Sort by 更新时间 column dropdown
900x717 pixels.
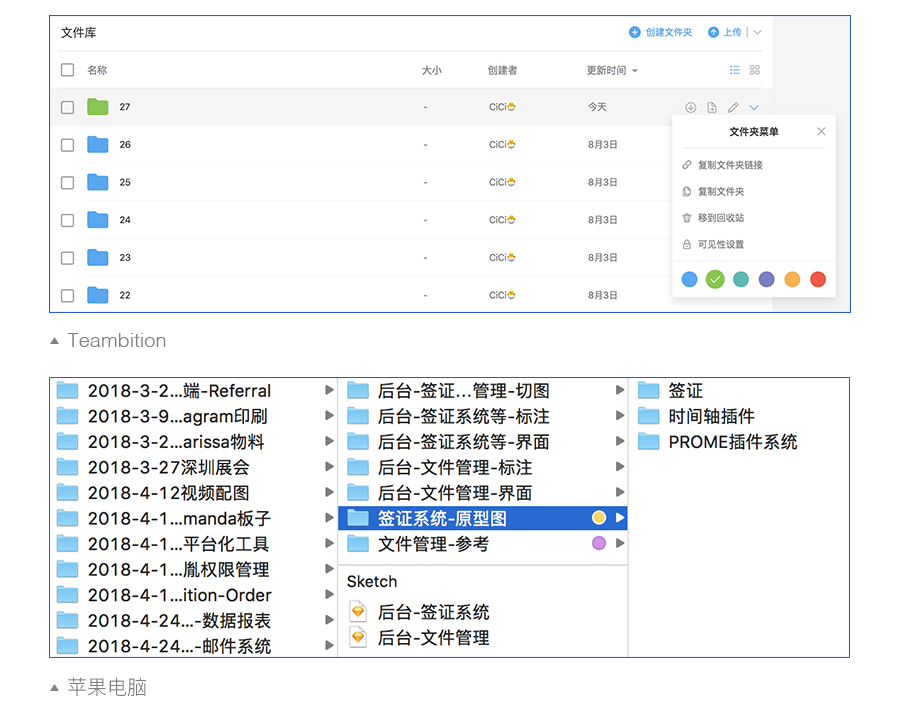pos(612,70)
